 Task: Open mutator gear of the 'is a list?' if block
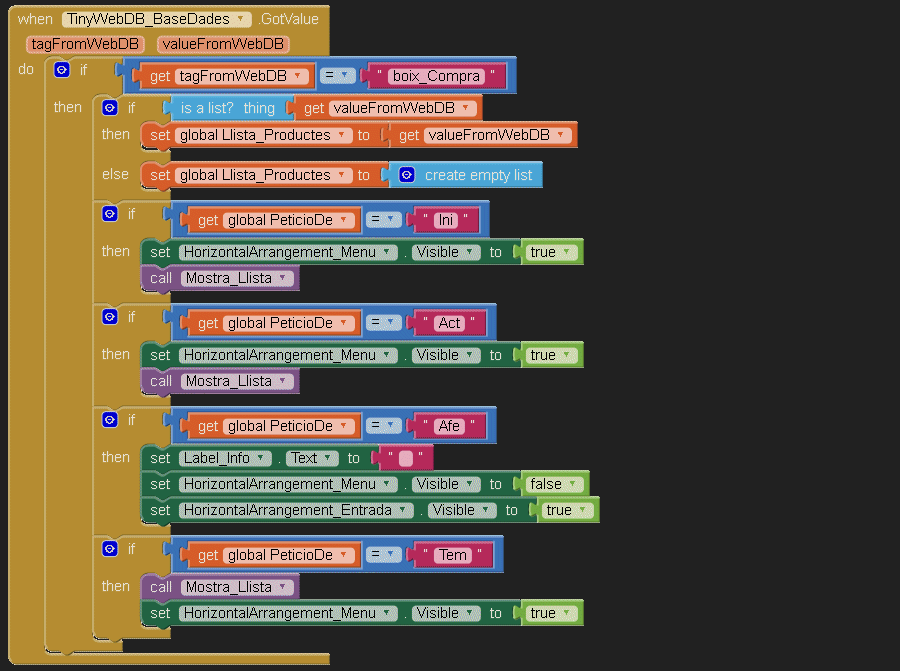(110, 108)
